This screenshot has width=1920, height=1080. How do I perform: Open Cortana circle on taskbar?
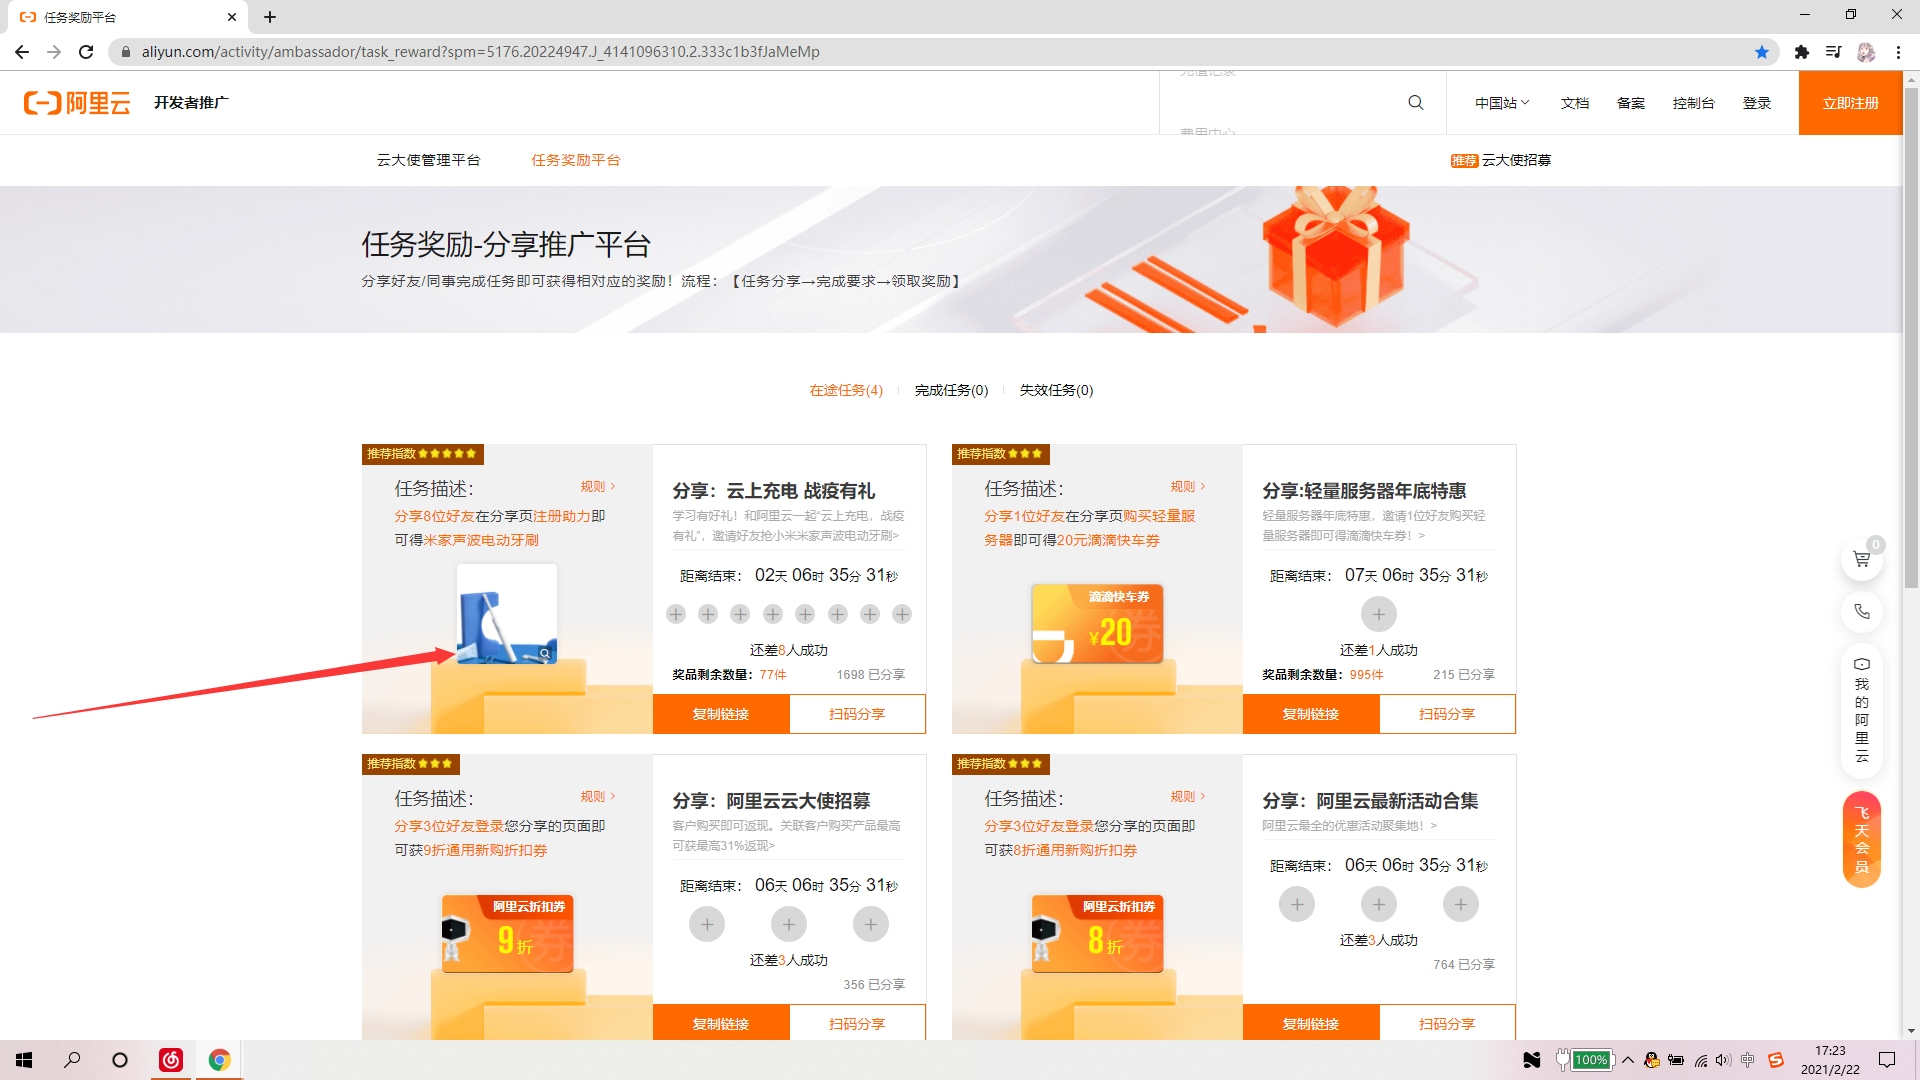(120, 1060)
